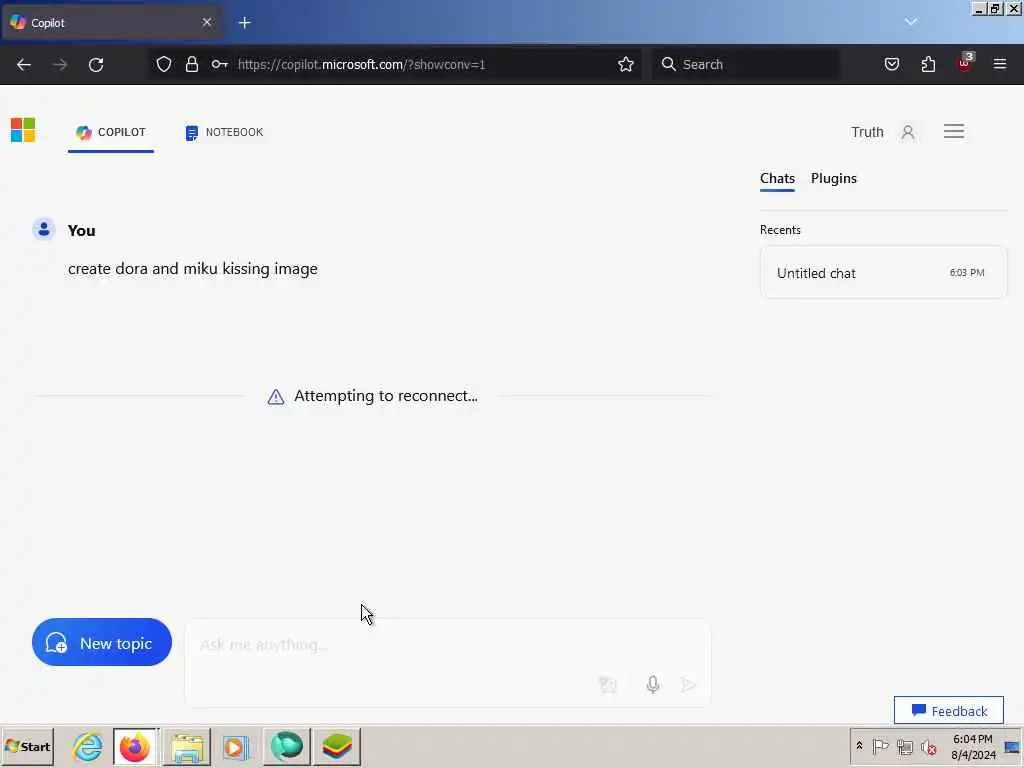Open the uBlock extension icon with badge
1024x768 pixels.
click(965, 63)
